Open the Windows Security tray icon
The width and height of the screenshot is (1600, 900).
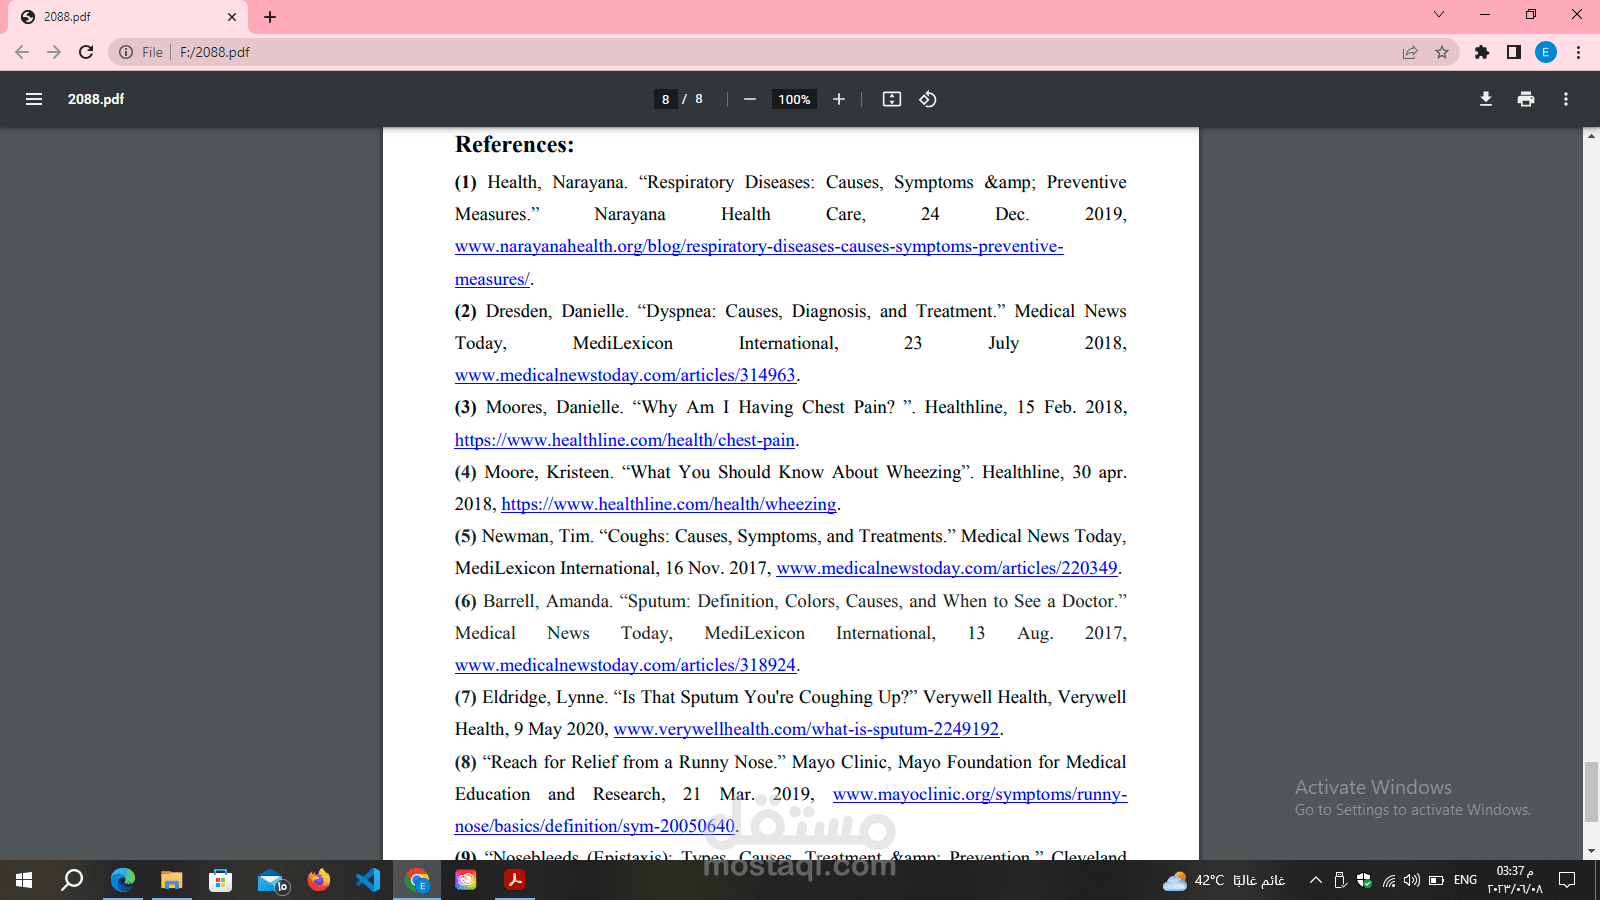pyautogui.click(x=1364, y=880)
